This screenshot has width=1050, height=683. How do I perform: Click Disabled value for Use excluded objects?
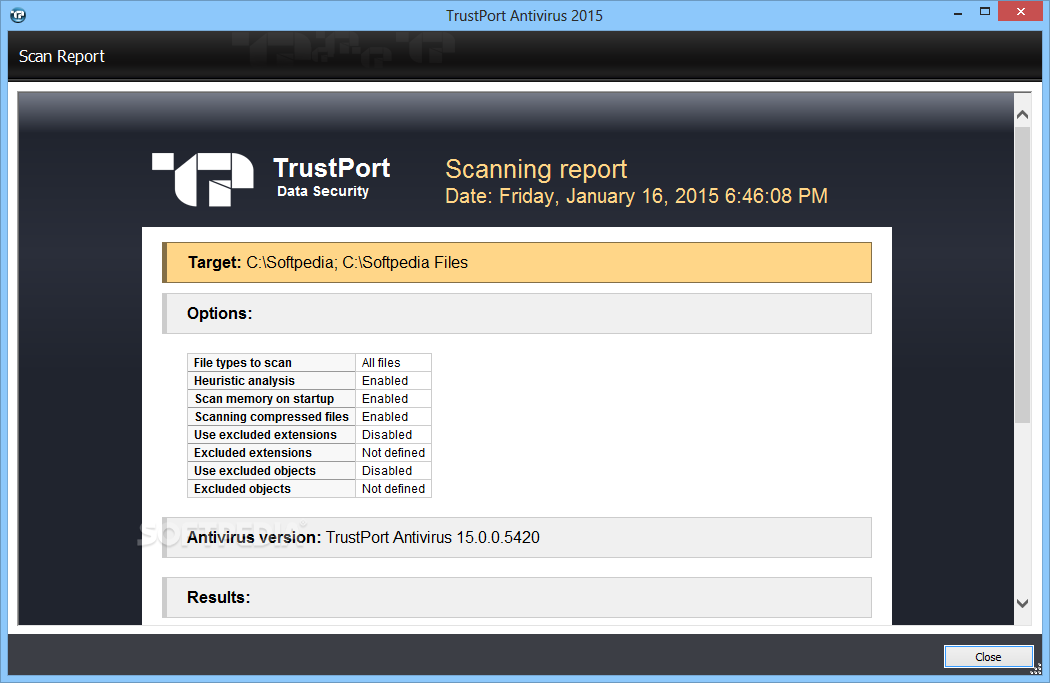tap(393, 471)
